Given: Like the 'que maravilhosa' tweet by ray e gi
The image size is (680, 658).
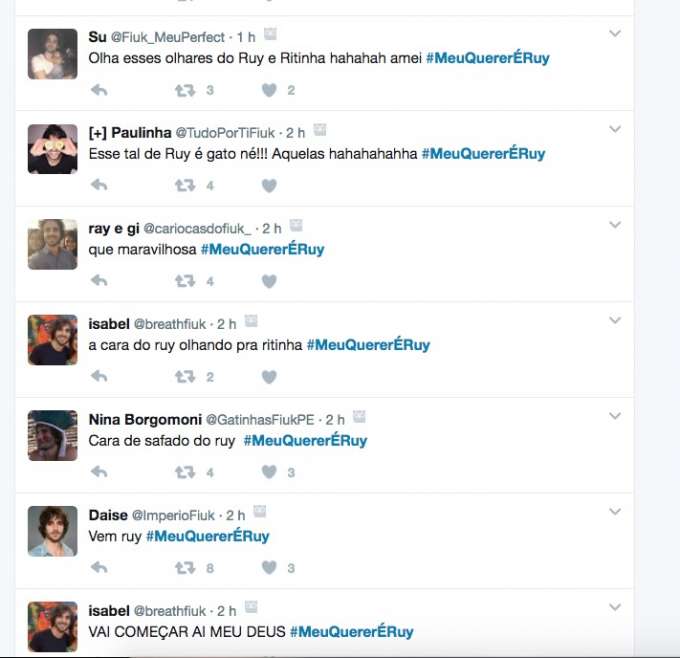Looking at the screenshot, I should [269, 282].
